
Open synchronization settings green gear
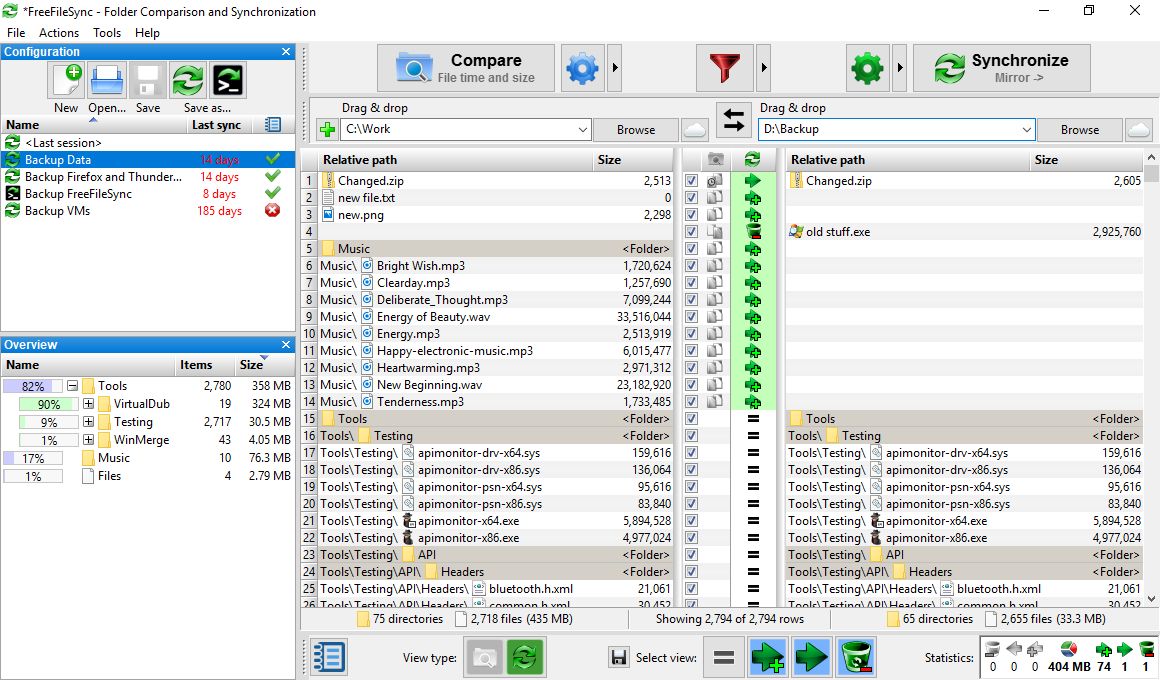click(867, 68)
